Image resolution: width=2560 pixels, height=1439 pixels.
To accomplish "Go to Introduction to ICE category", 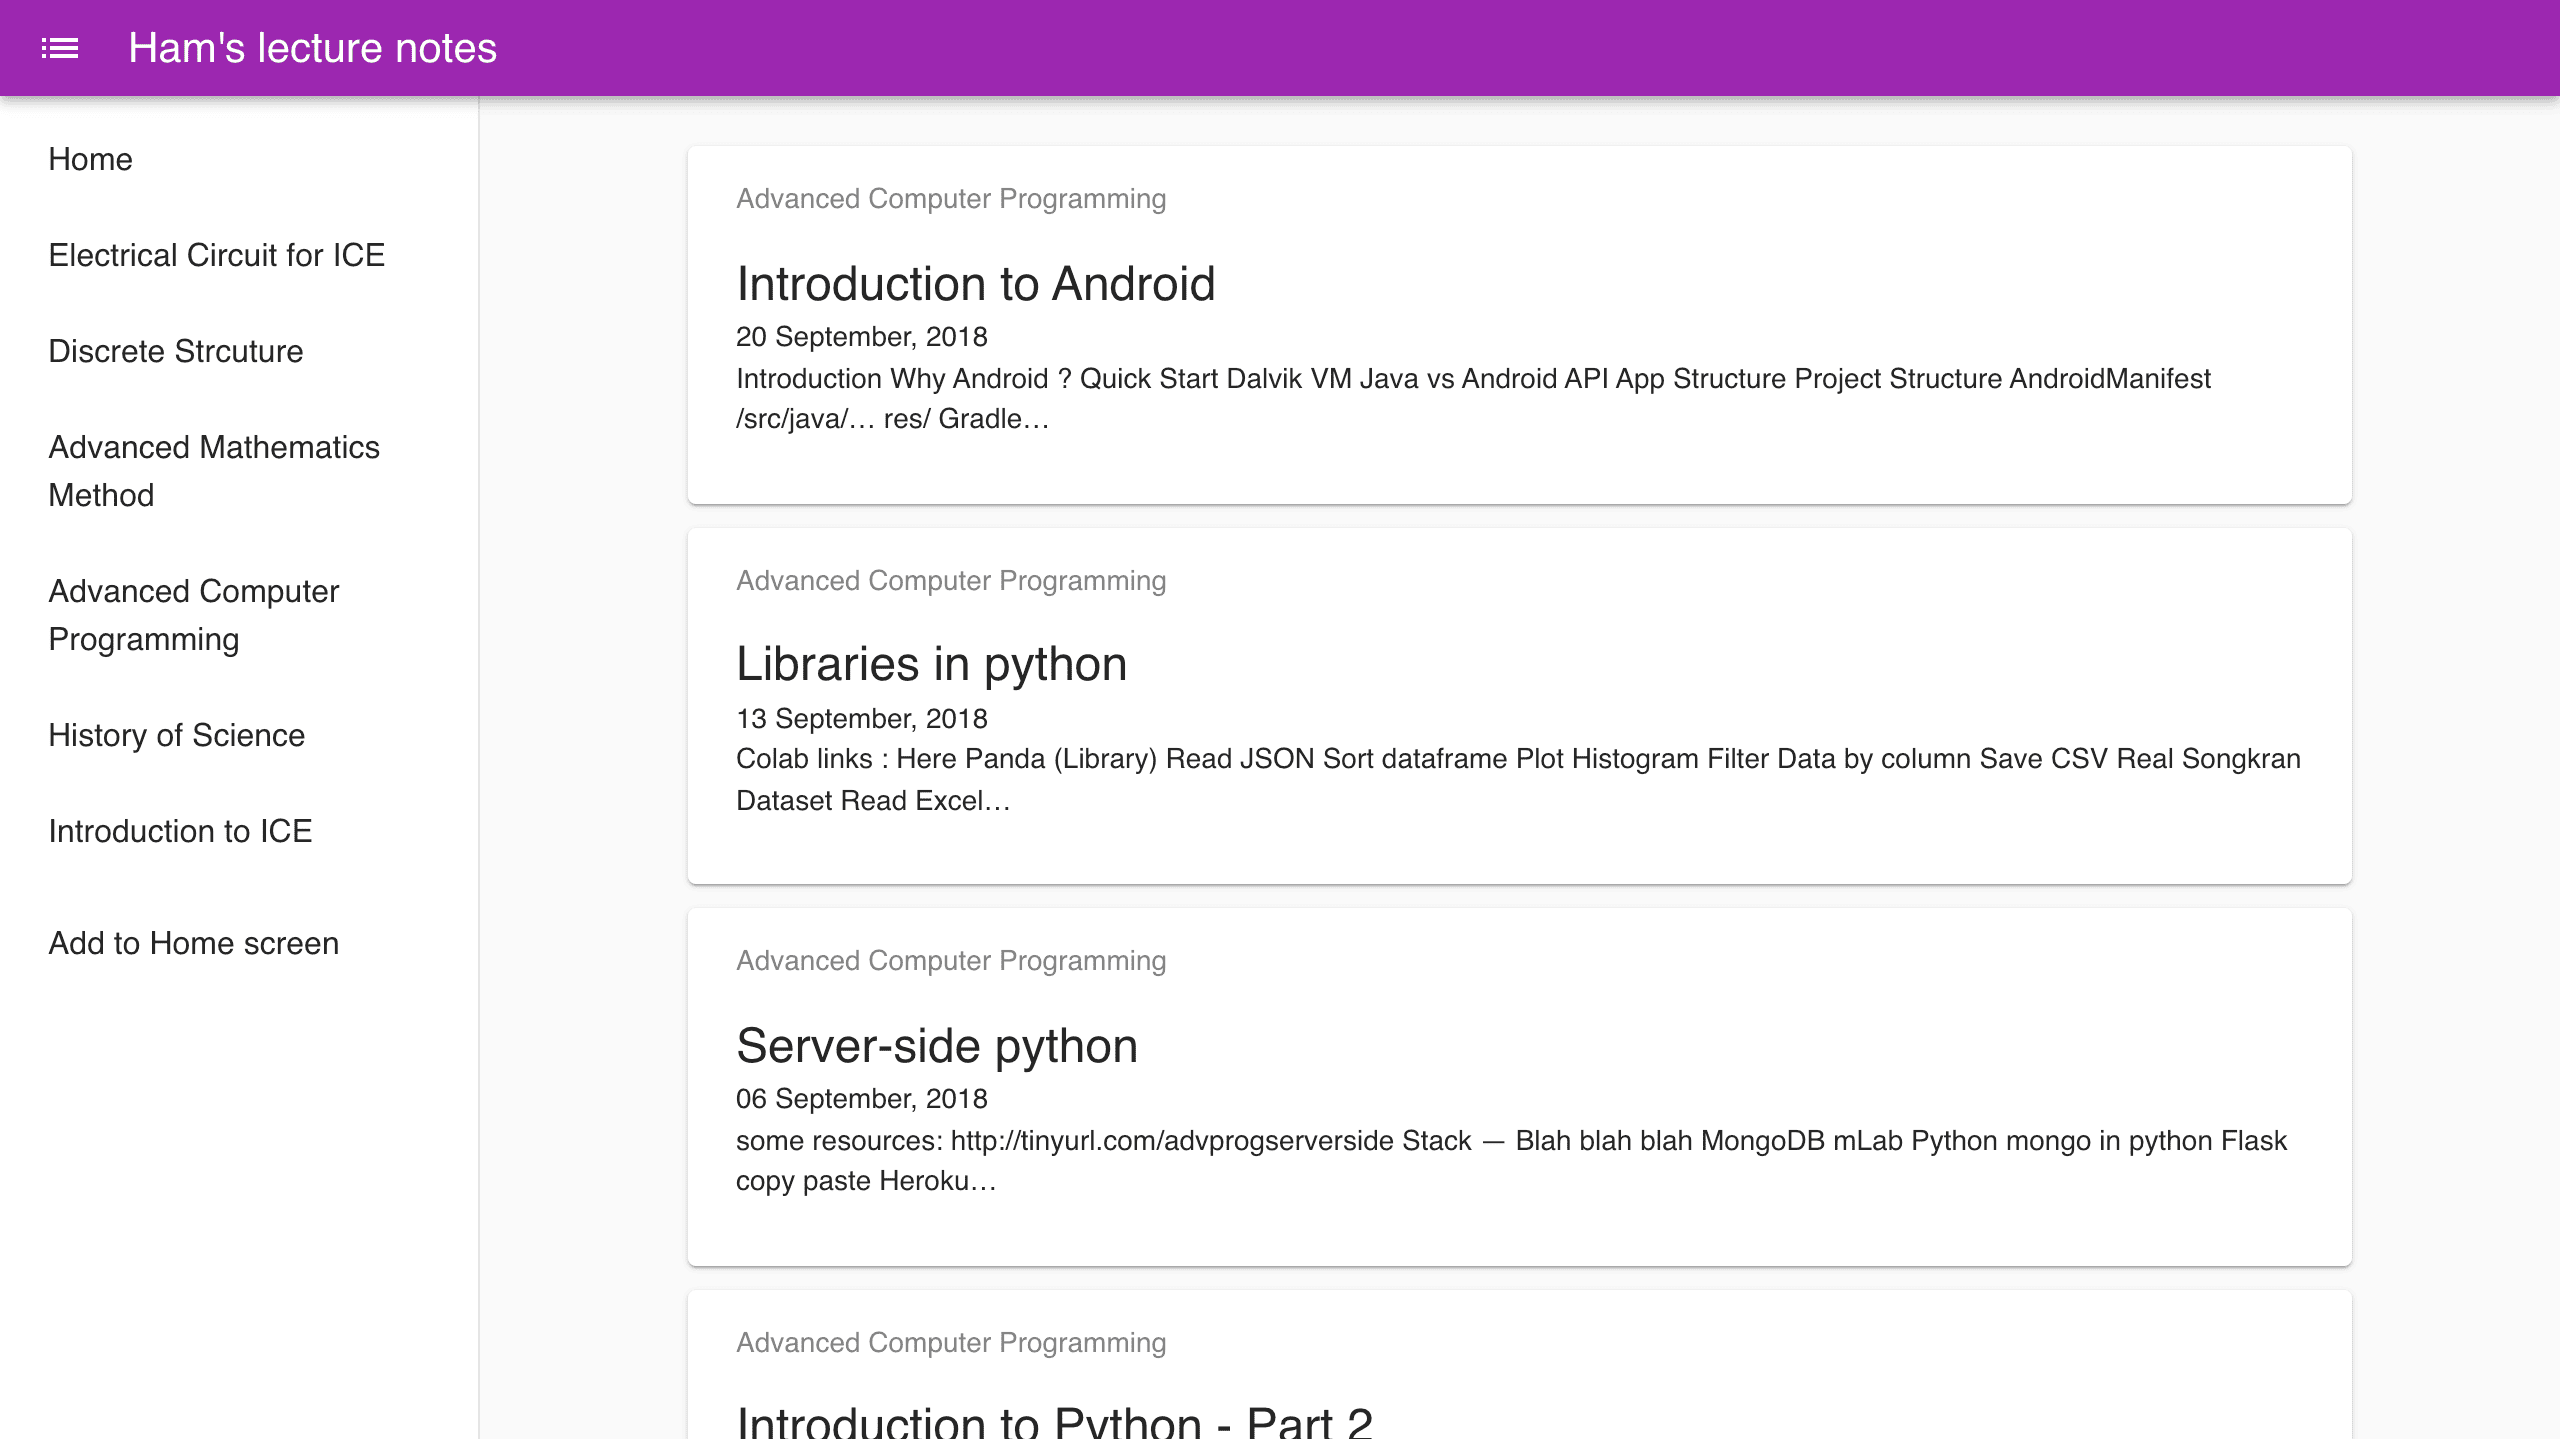I will (181, 831).
